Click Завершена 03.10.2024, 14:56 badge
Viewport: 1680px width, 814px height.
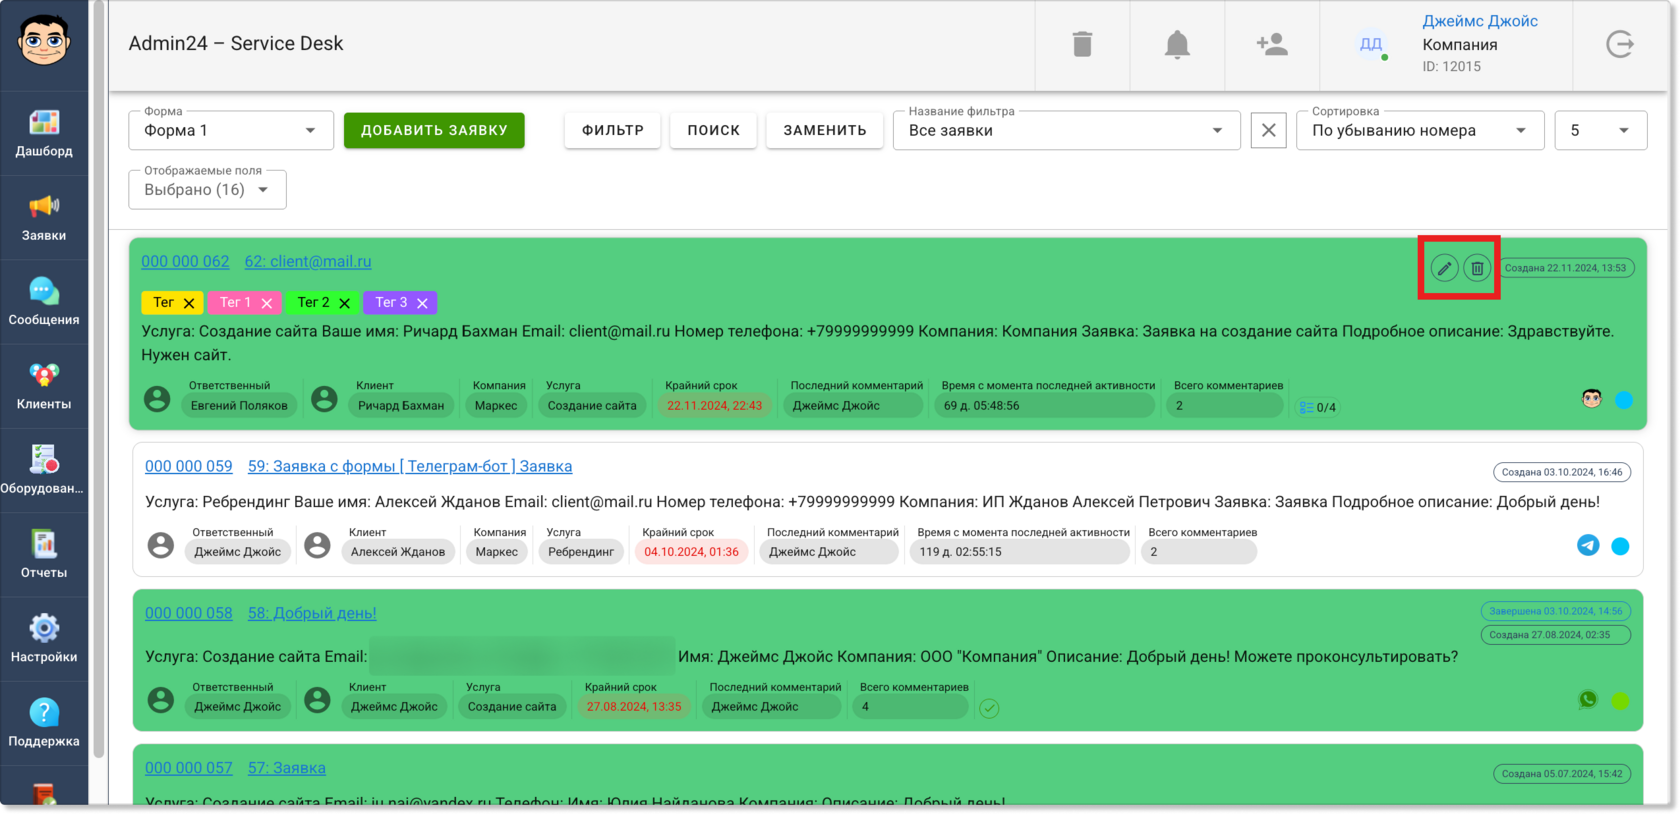[1555, 611]
